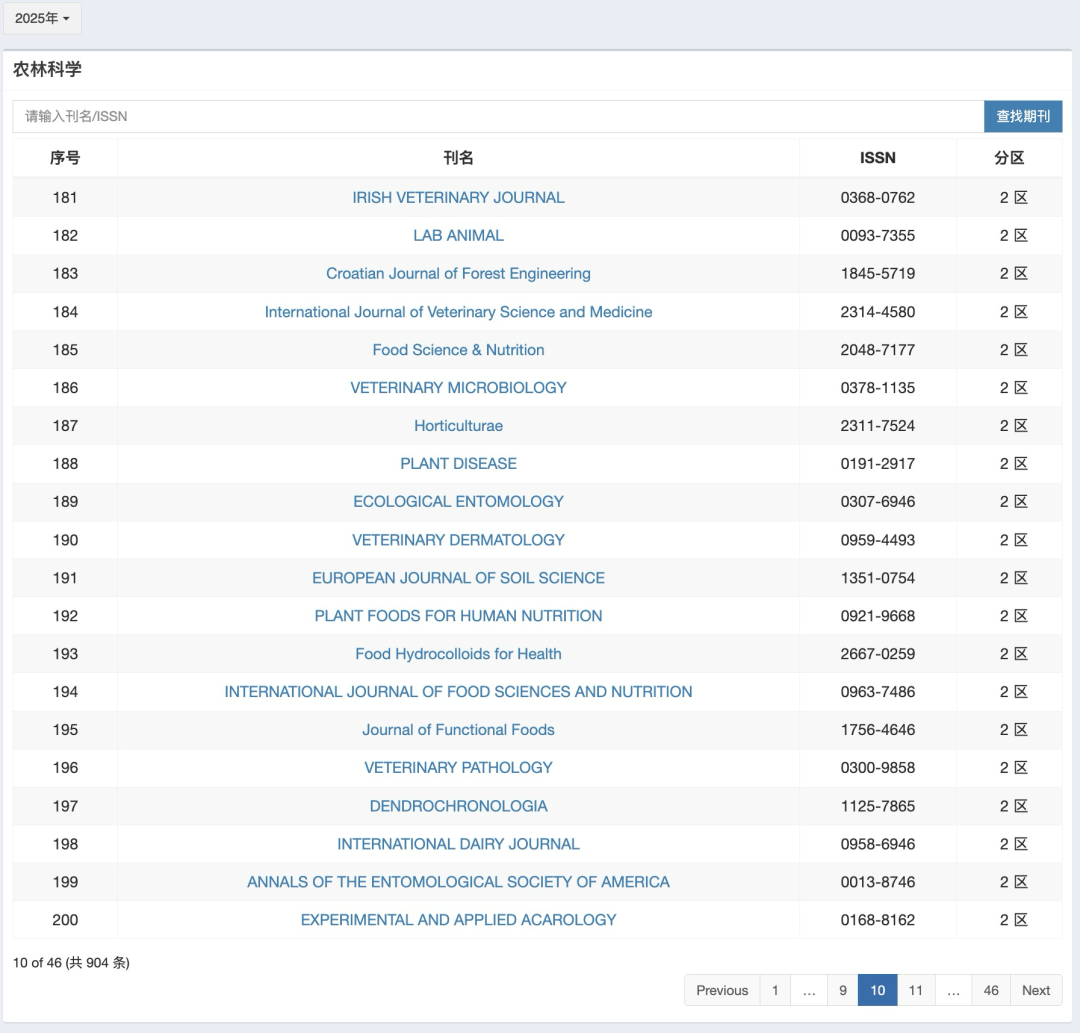
Task: Select ISSN 0378-1135 cell
Action: [878, 388]
